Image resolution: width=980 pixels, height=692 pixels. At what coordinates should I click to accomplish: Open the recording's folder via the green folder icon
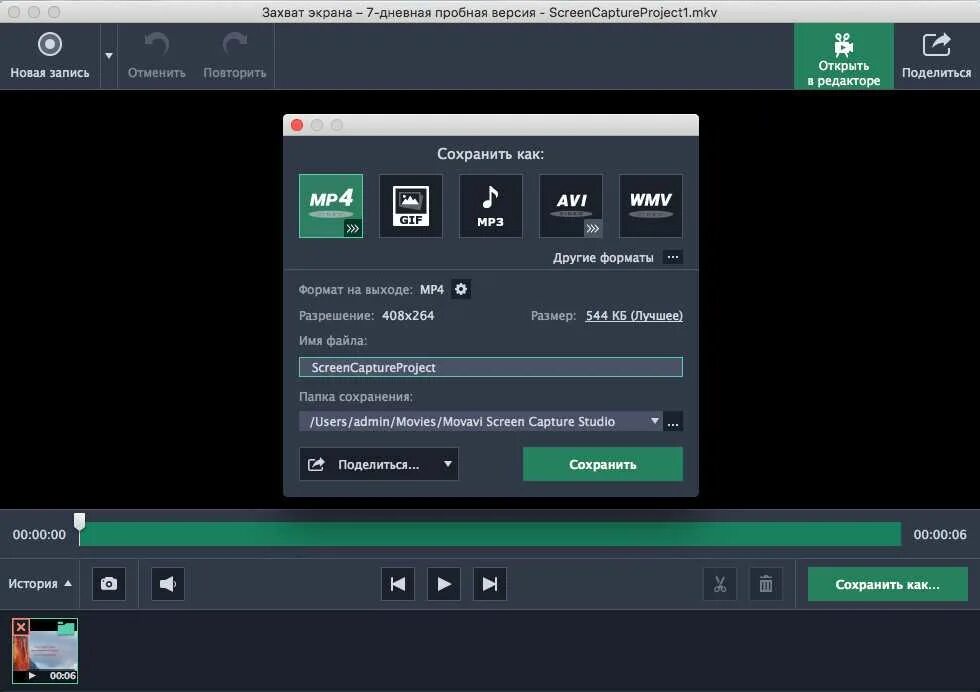click(66, 628)
